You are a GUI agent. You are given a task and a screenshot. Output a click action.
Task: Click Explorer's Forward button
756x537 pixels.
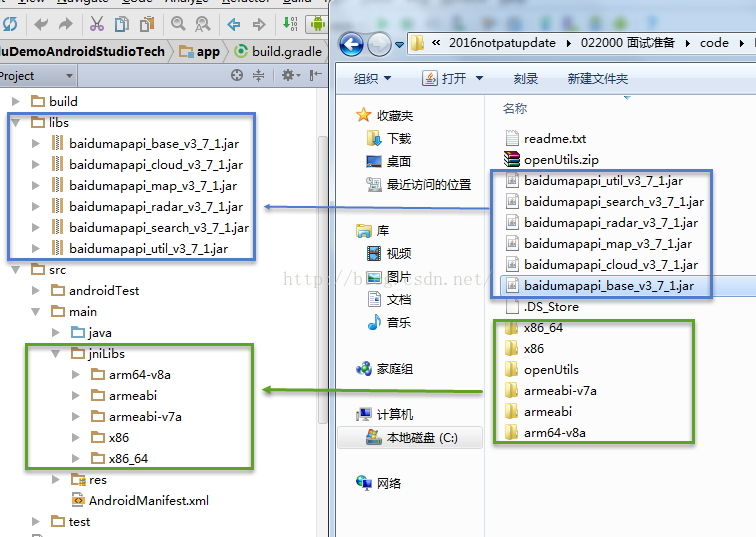(379, 44)
